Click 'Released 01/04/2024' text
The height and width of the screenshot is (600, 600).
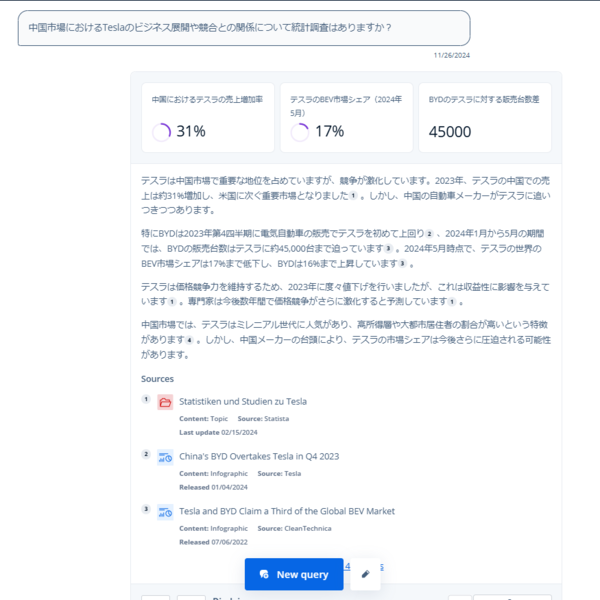213,487
